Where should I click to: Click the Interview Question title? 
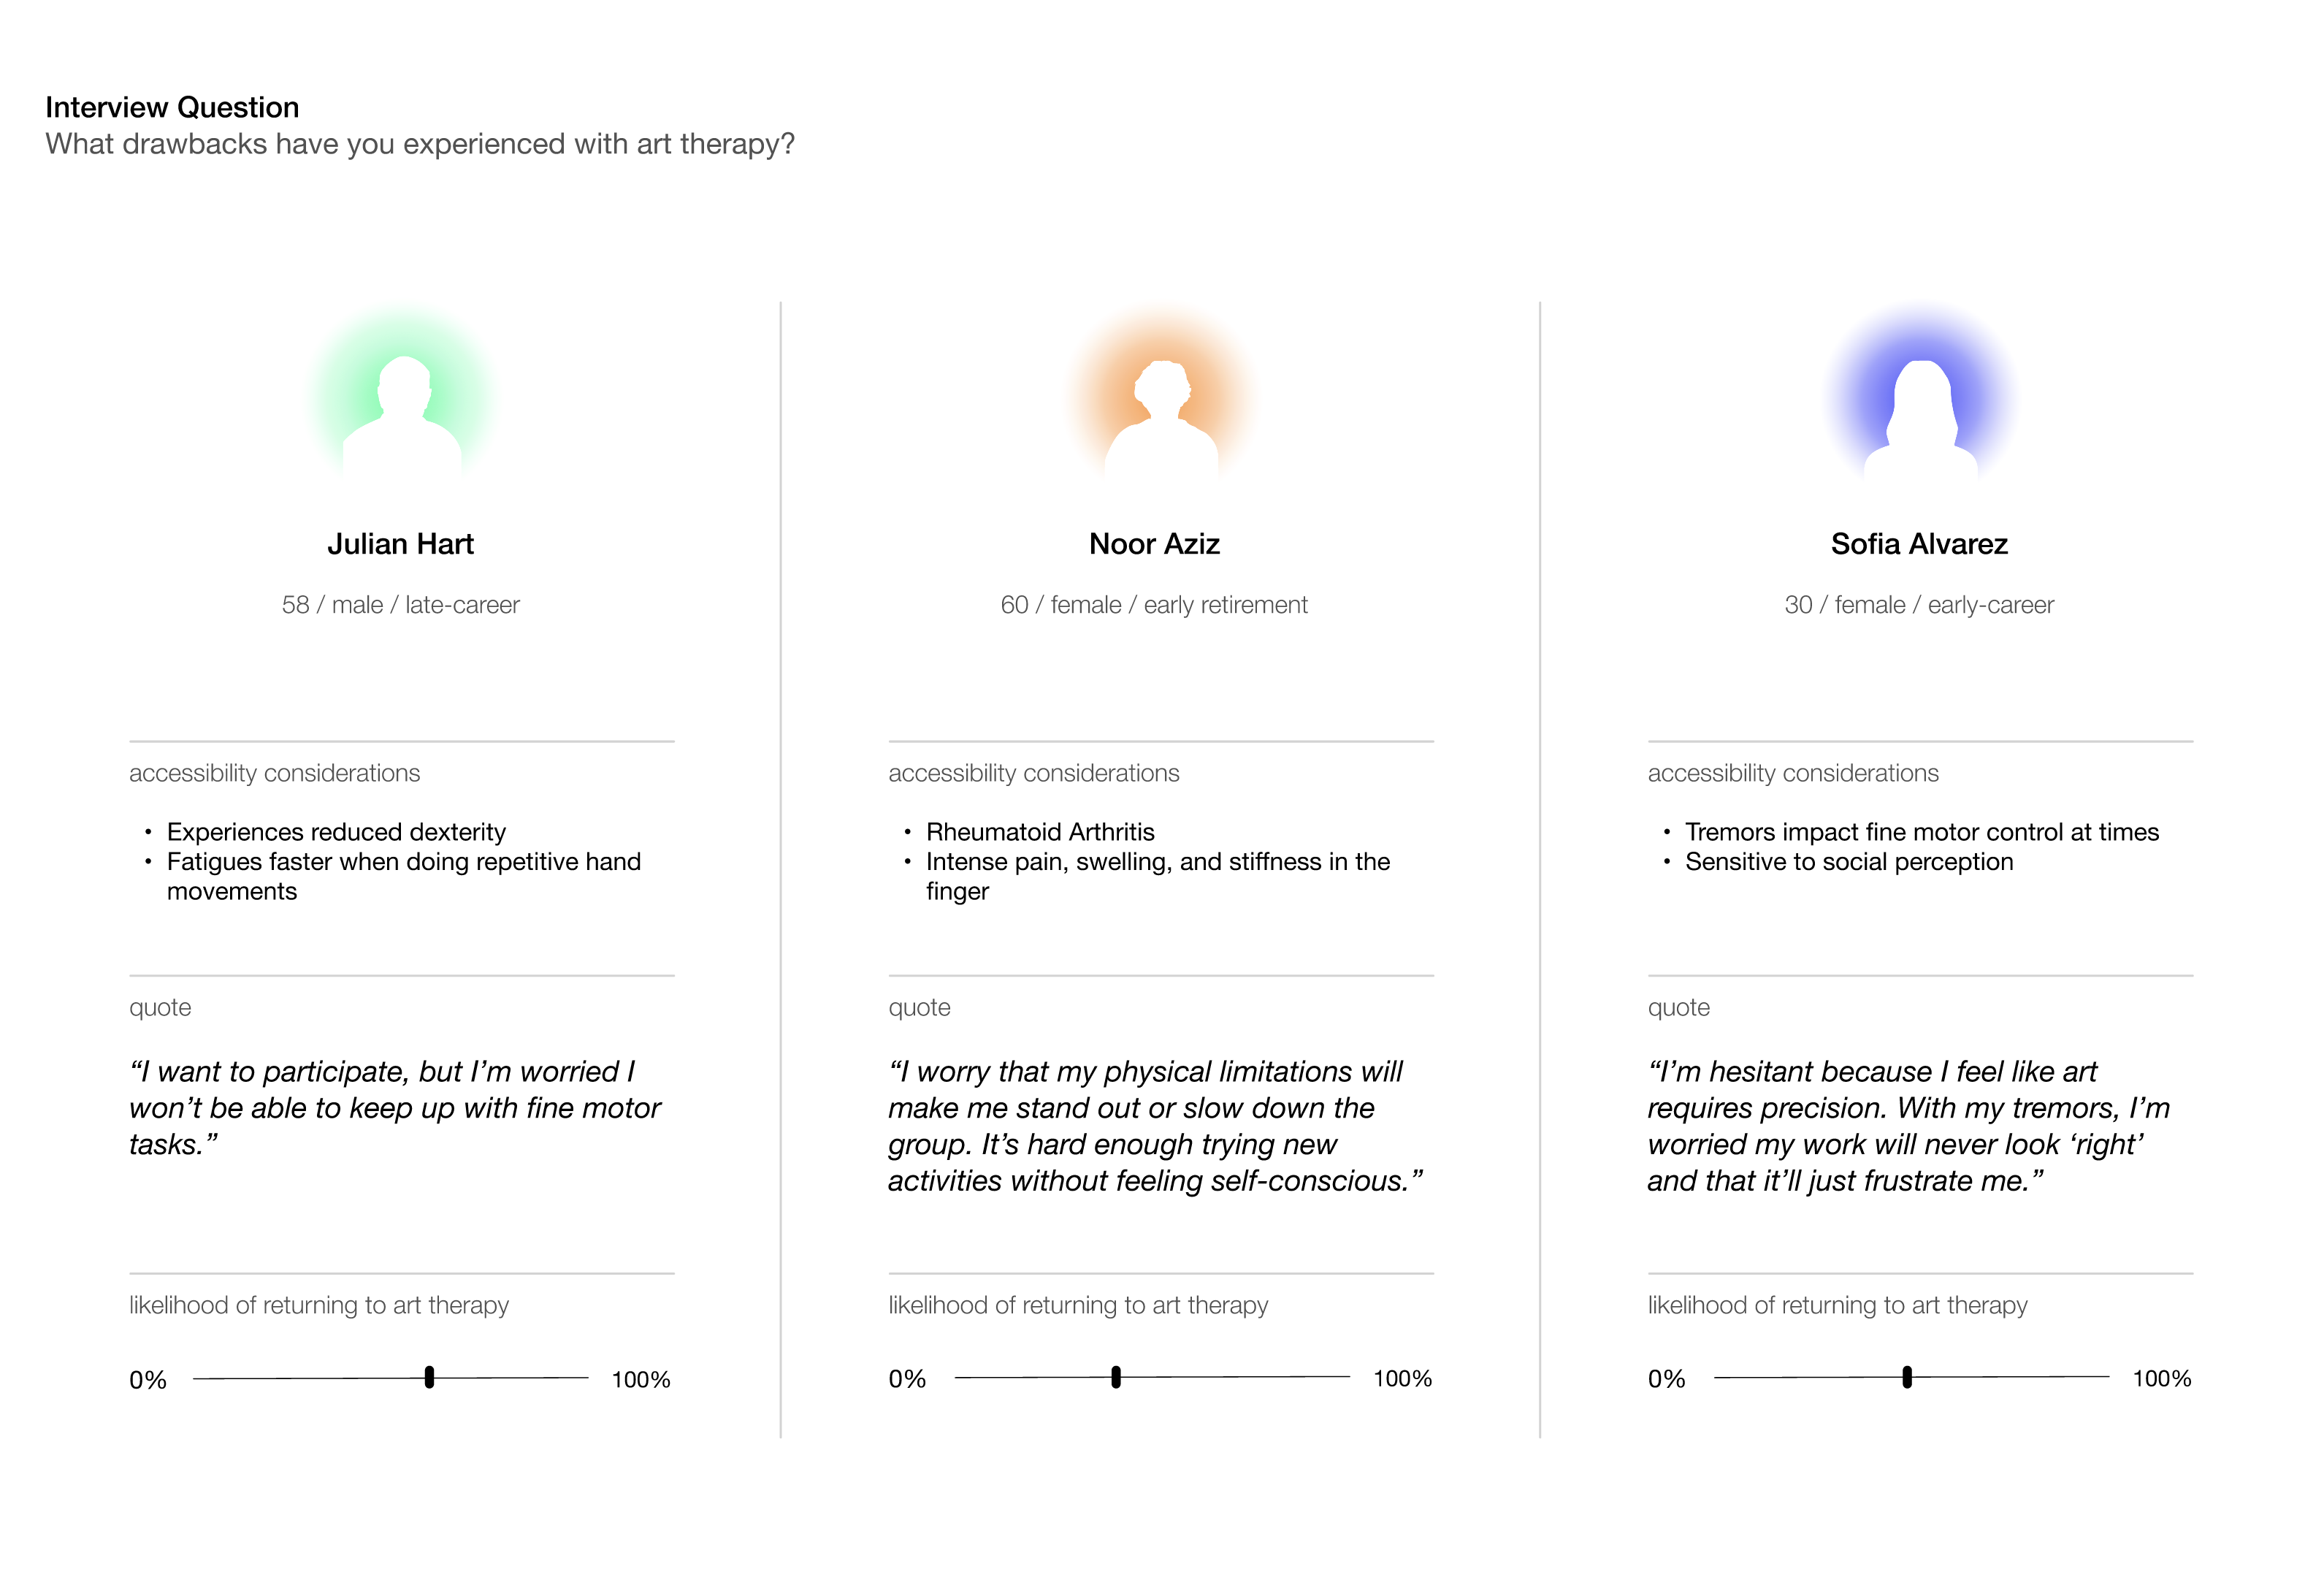172,107
